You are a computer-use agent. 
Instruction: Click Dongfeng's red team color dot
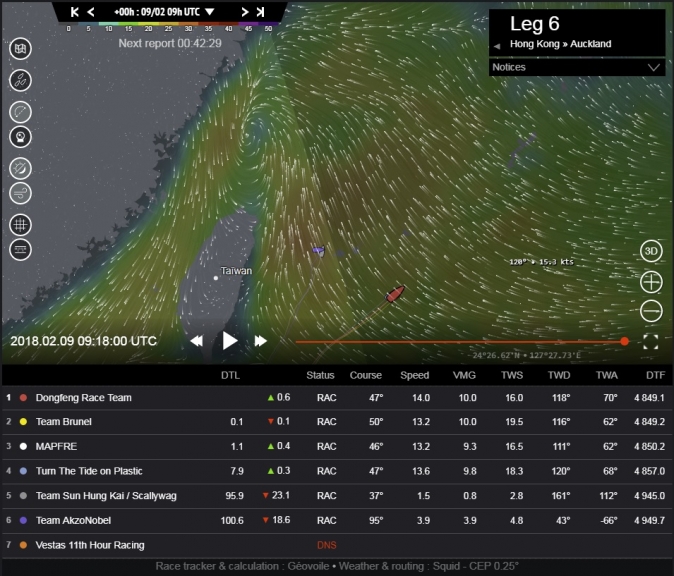pos(23,398)
